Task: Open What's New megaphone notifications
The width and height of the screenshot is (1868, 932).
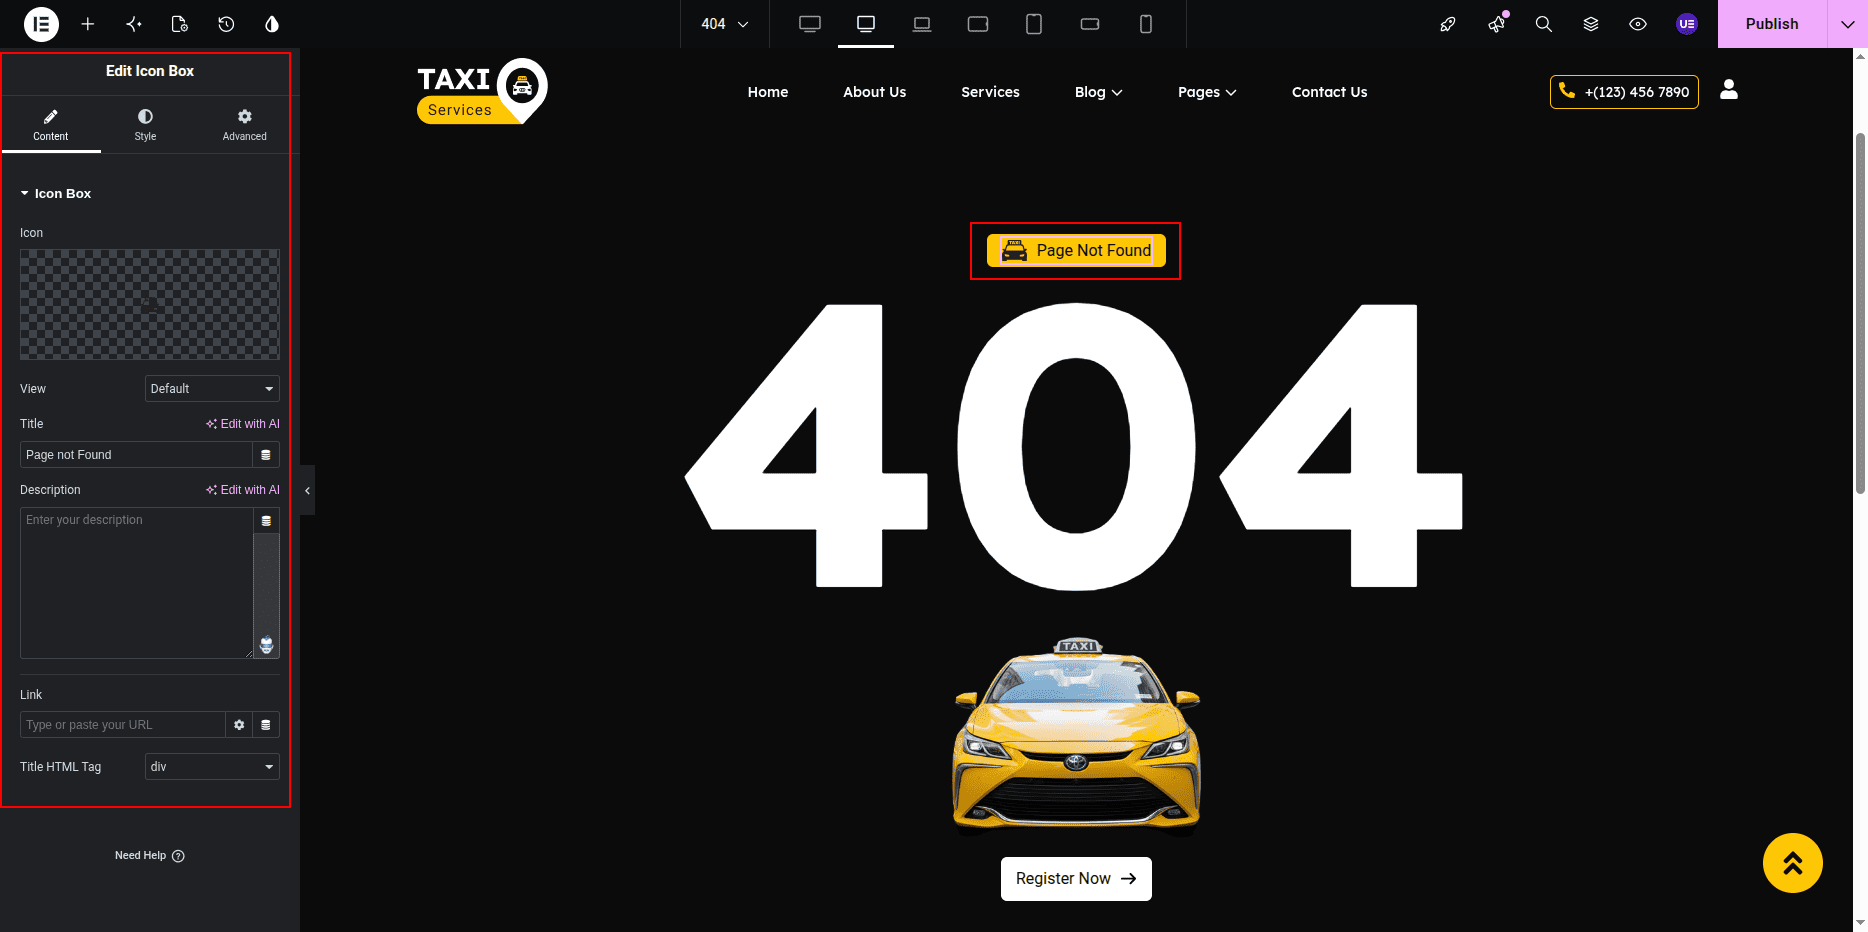Action: (x=1497, y=24)
